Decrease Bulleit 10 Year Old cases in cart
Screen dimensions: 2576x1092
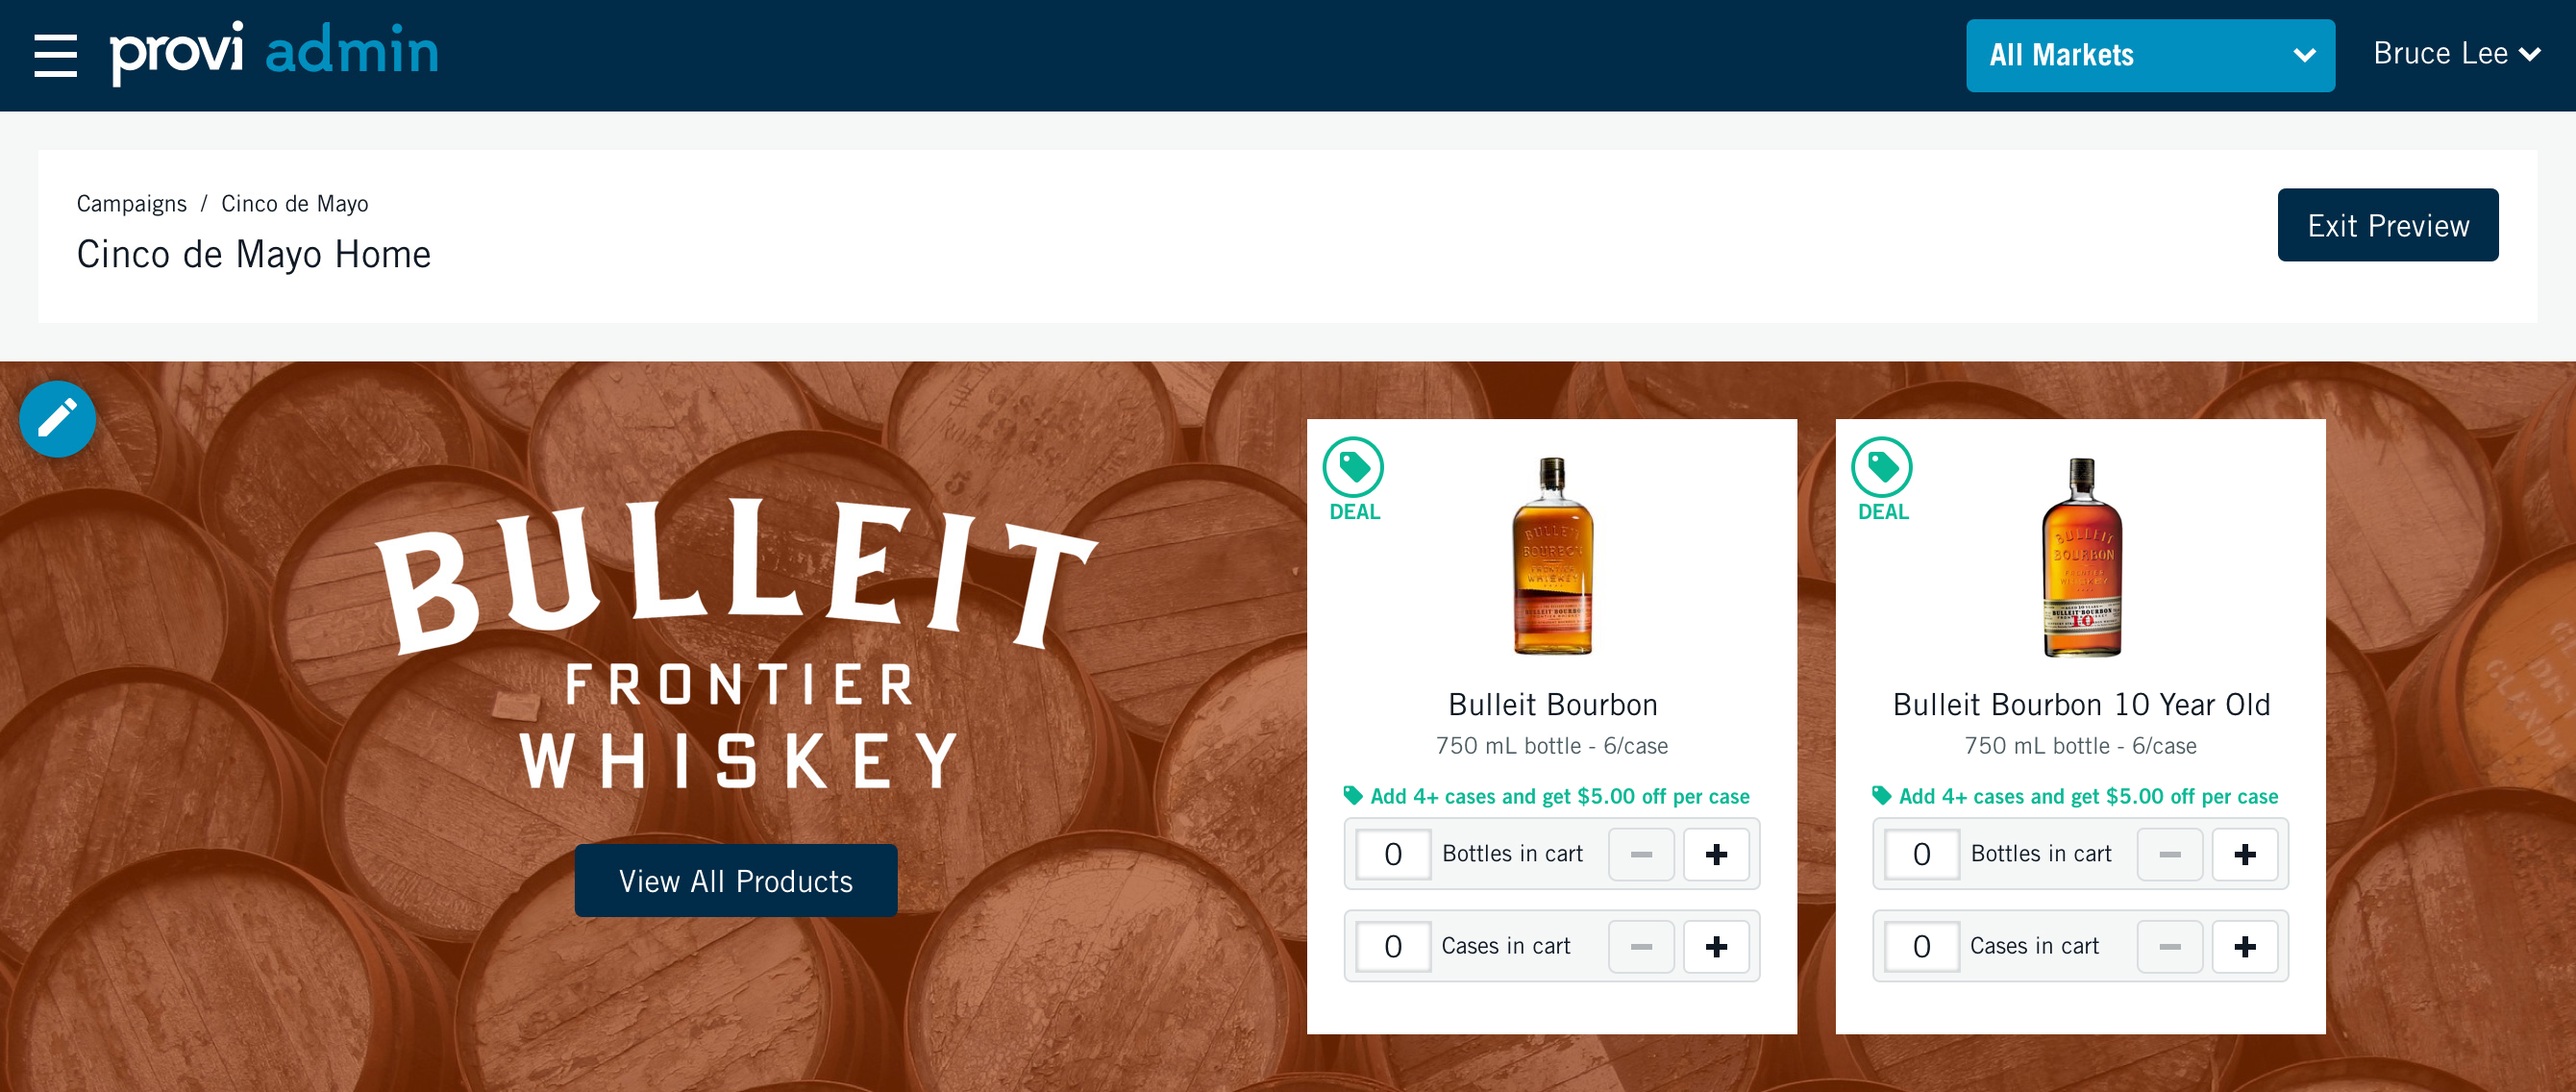[2170, 946]
